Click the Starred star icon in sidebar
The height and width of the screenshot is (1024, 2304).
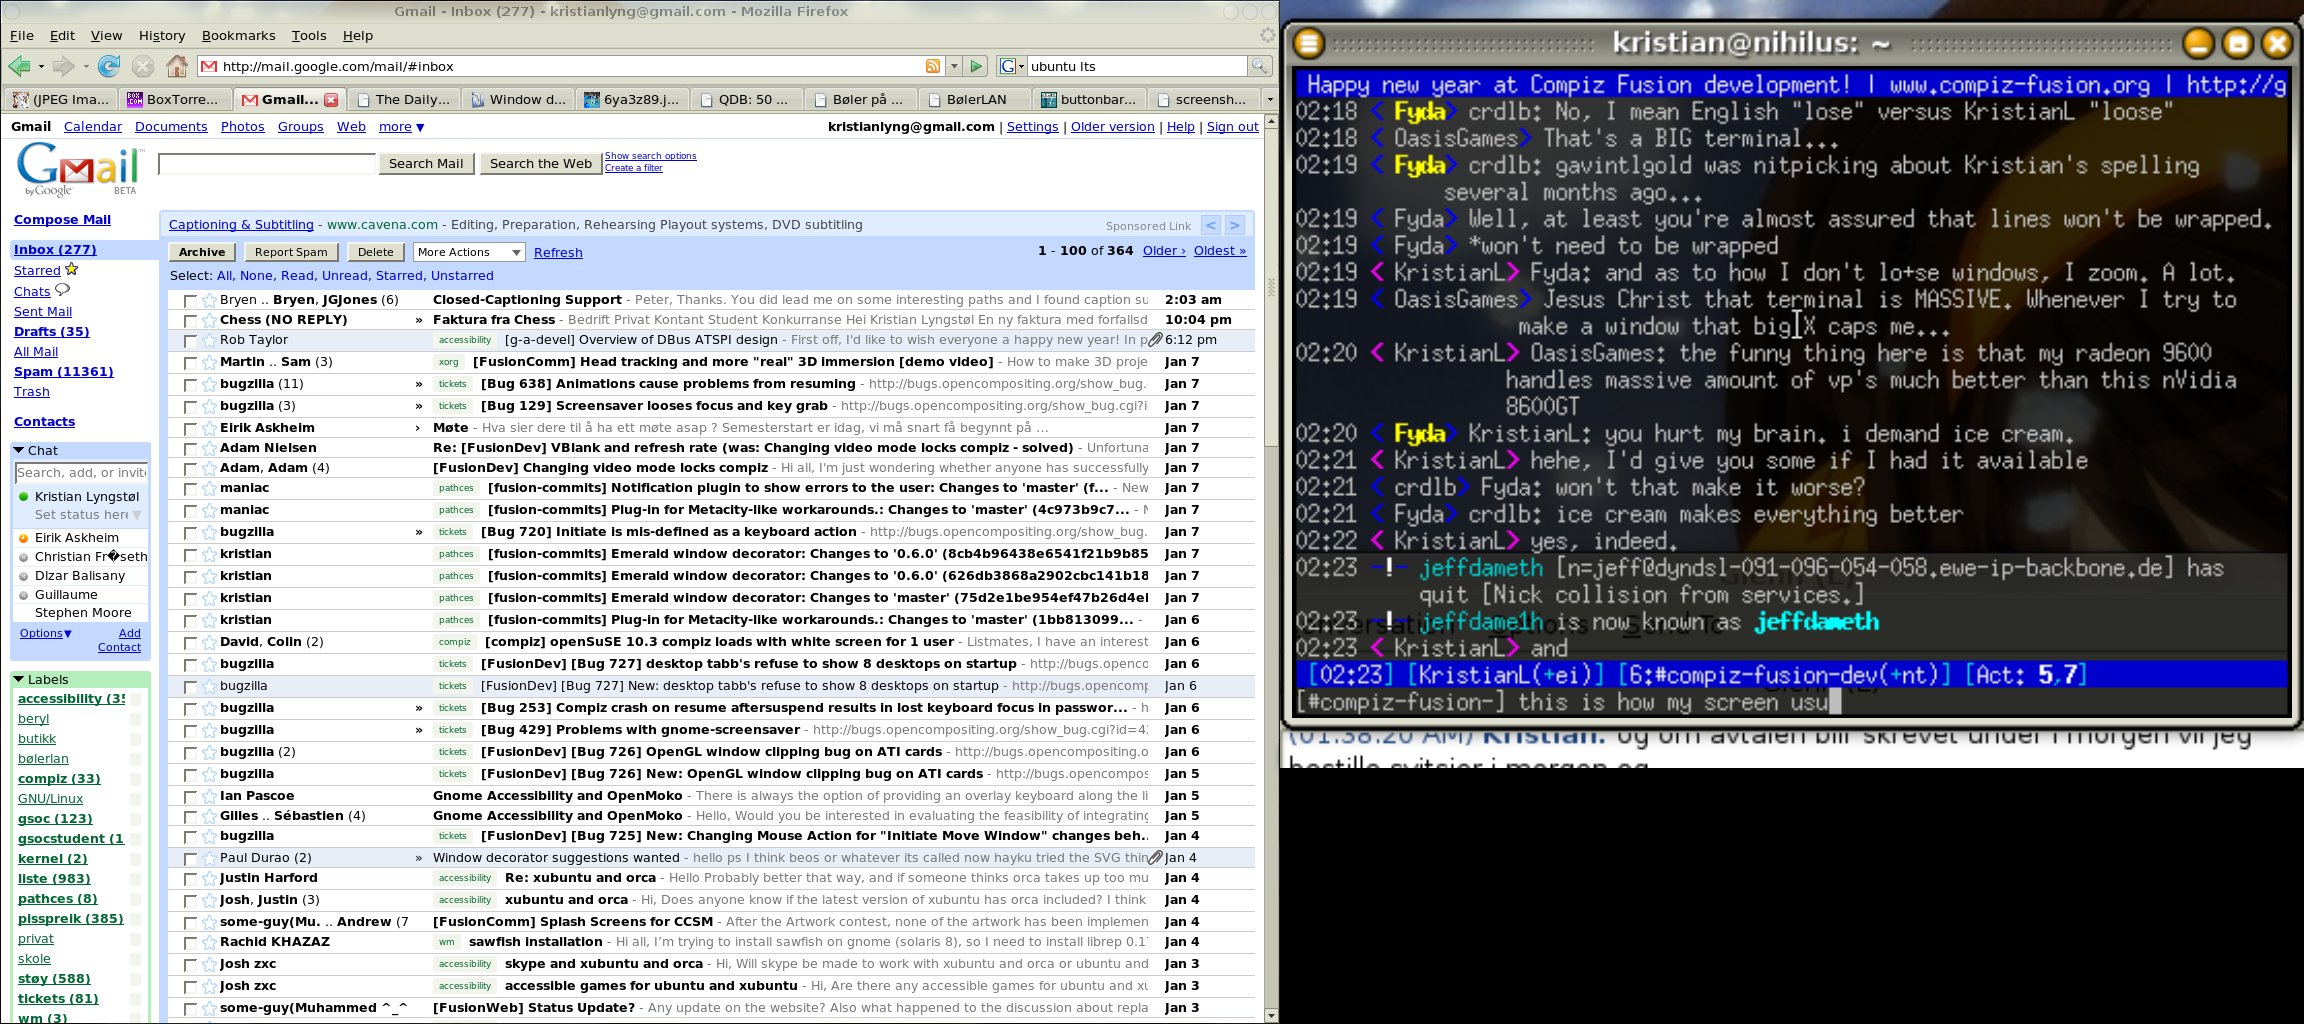72,269
